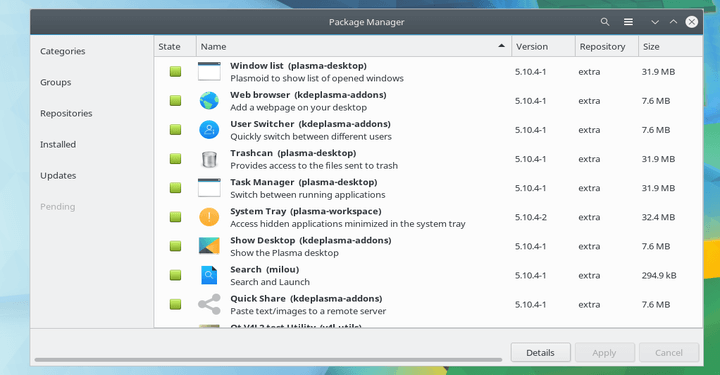This screenshot has height=375, width=720.
Task: Toggle state box for Show Desktop
Action: tap(175, 246)
